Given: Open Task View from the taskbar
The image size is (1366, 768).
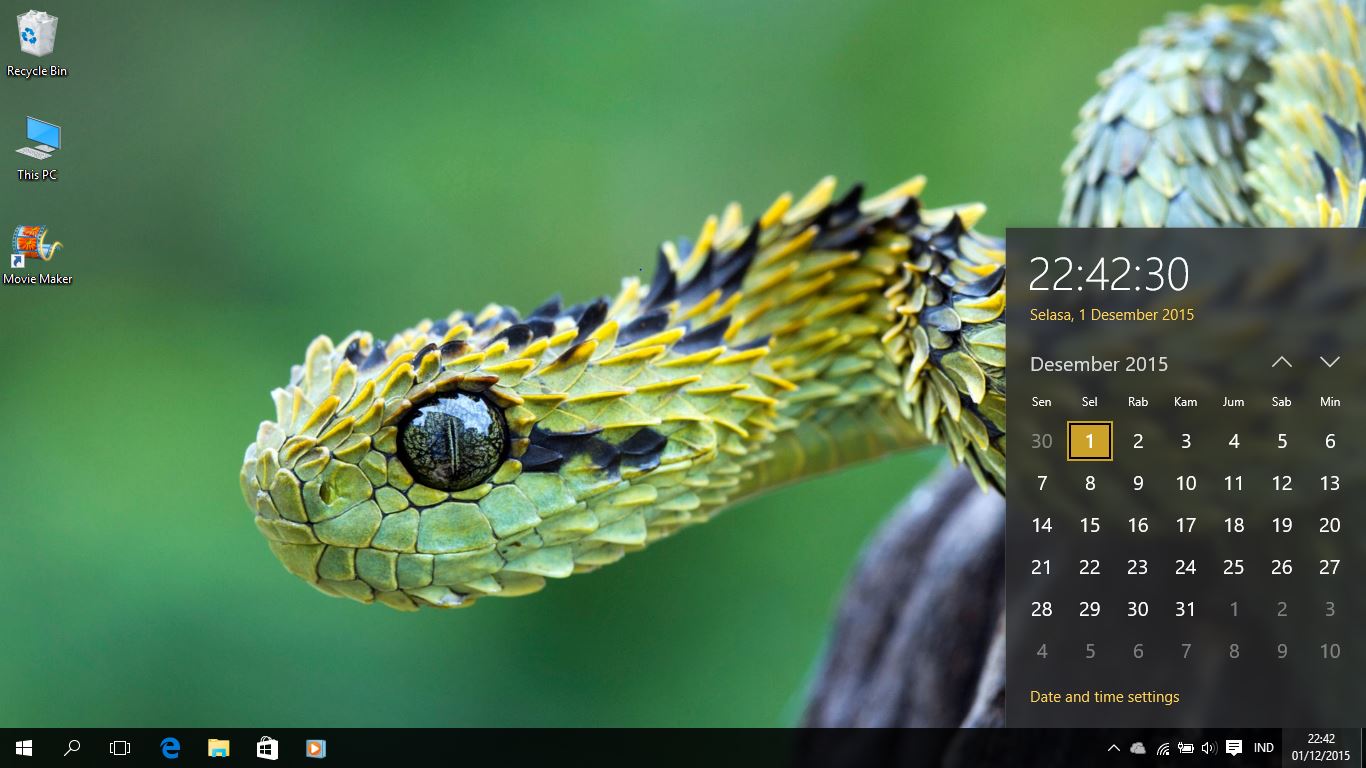Looking at the screenshot, I should 120,747.
